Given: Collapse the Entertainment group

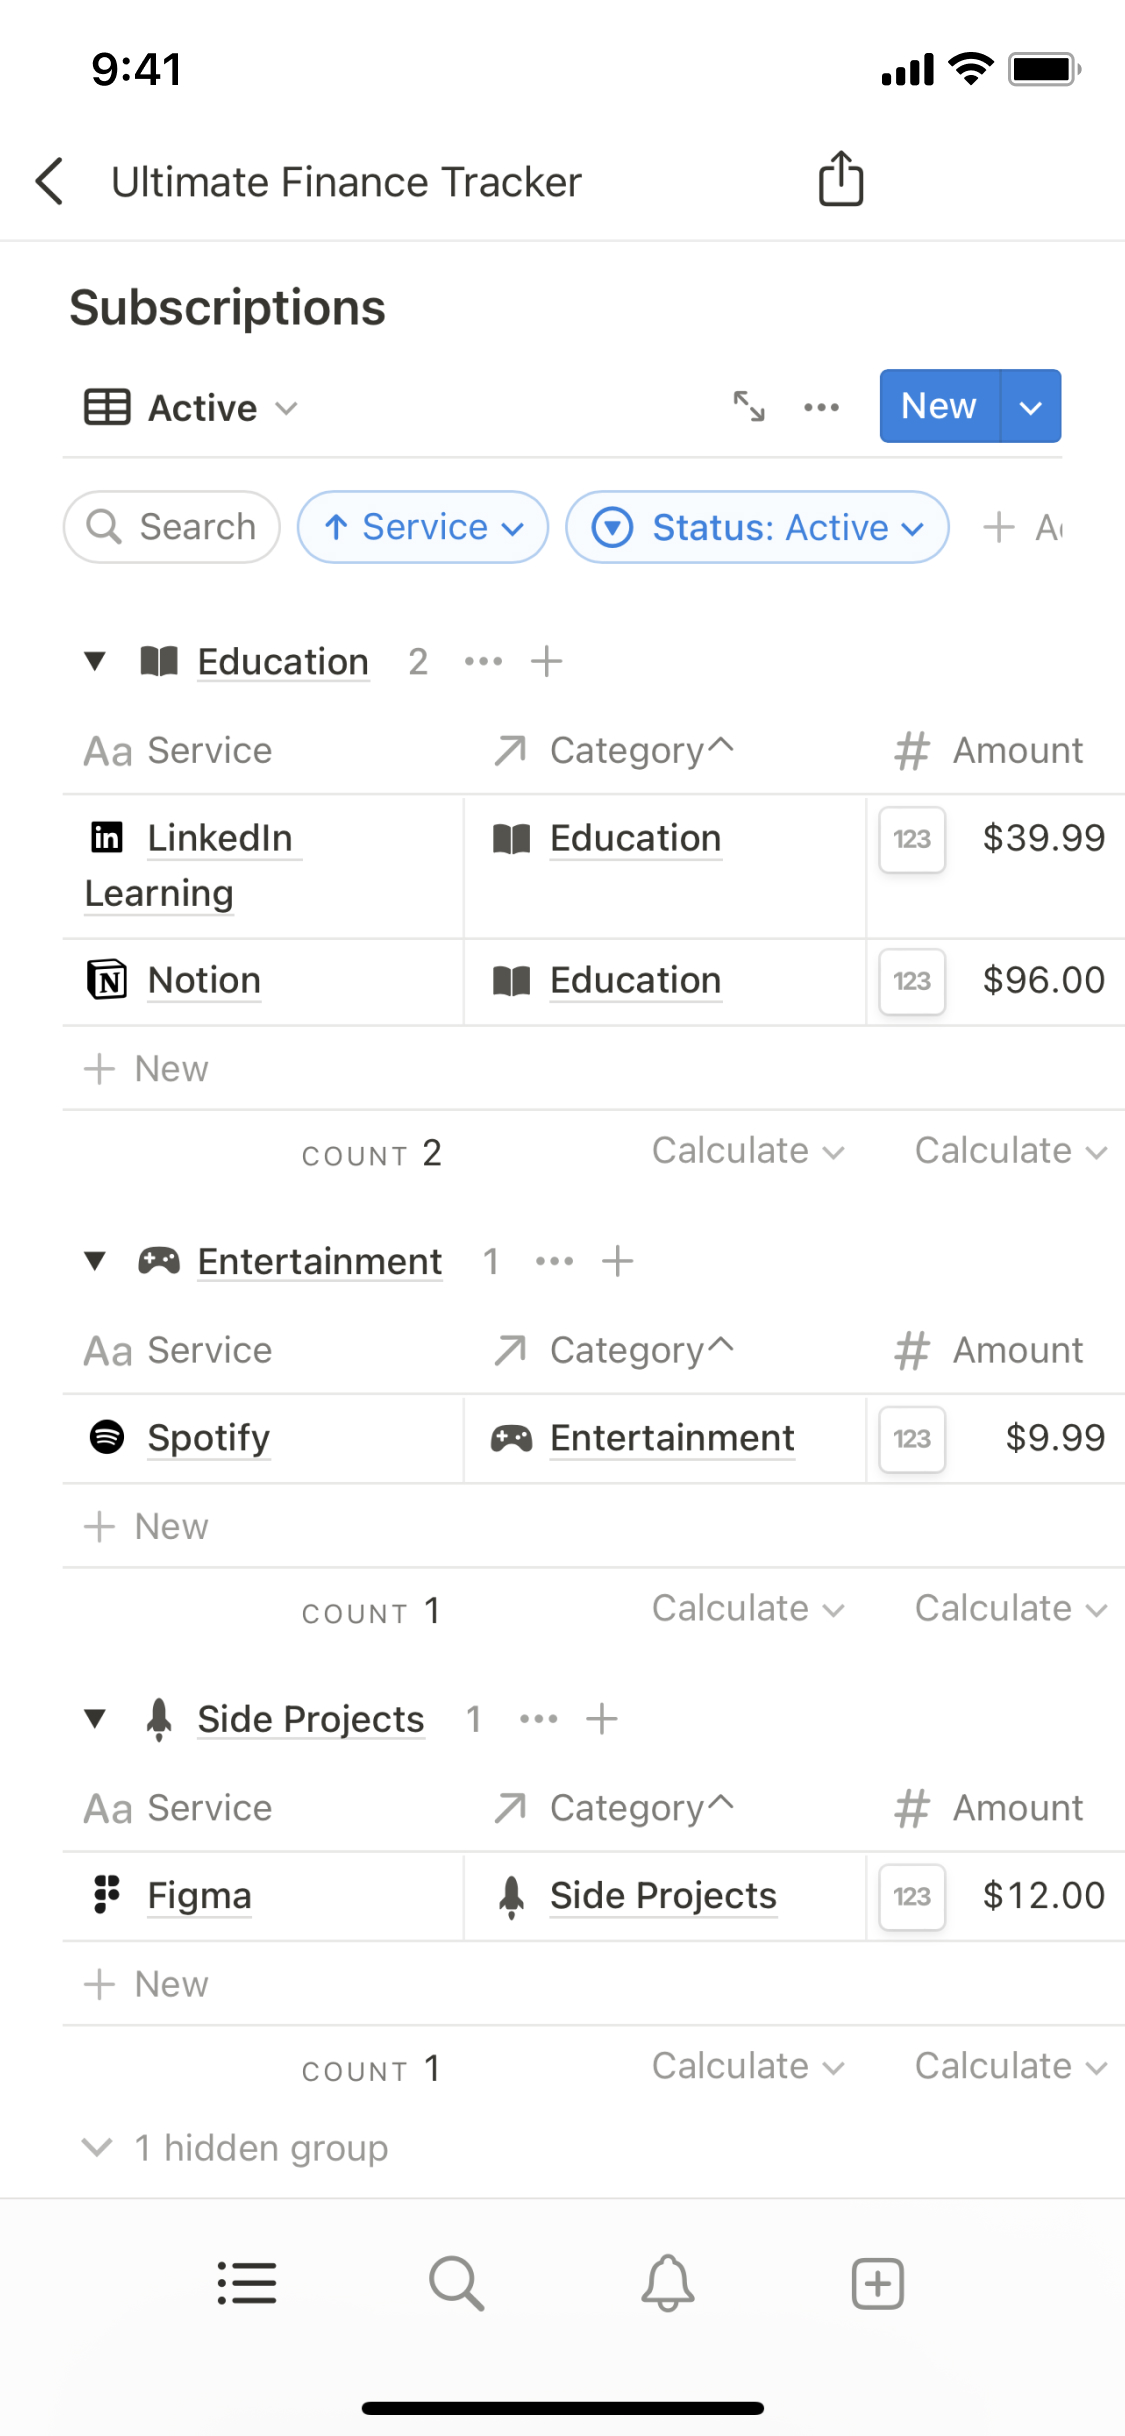Looking at the screenshot, I should point(95,1261).
